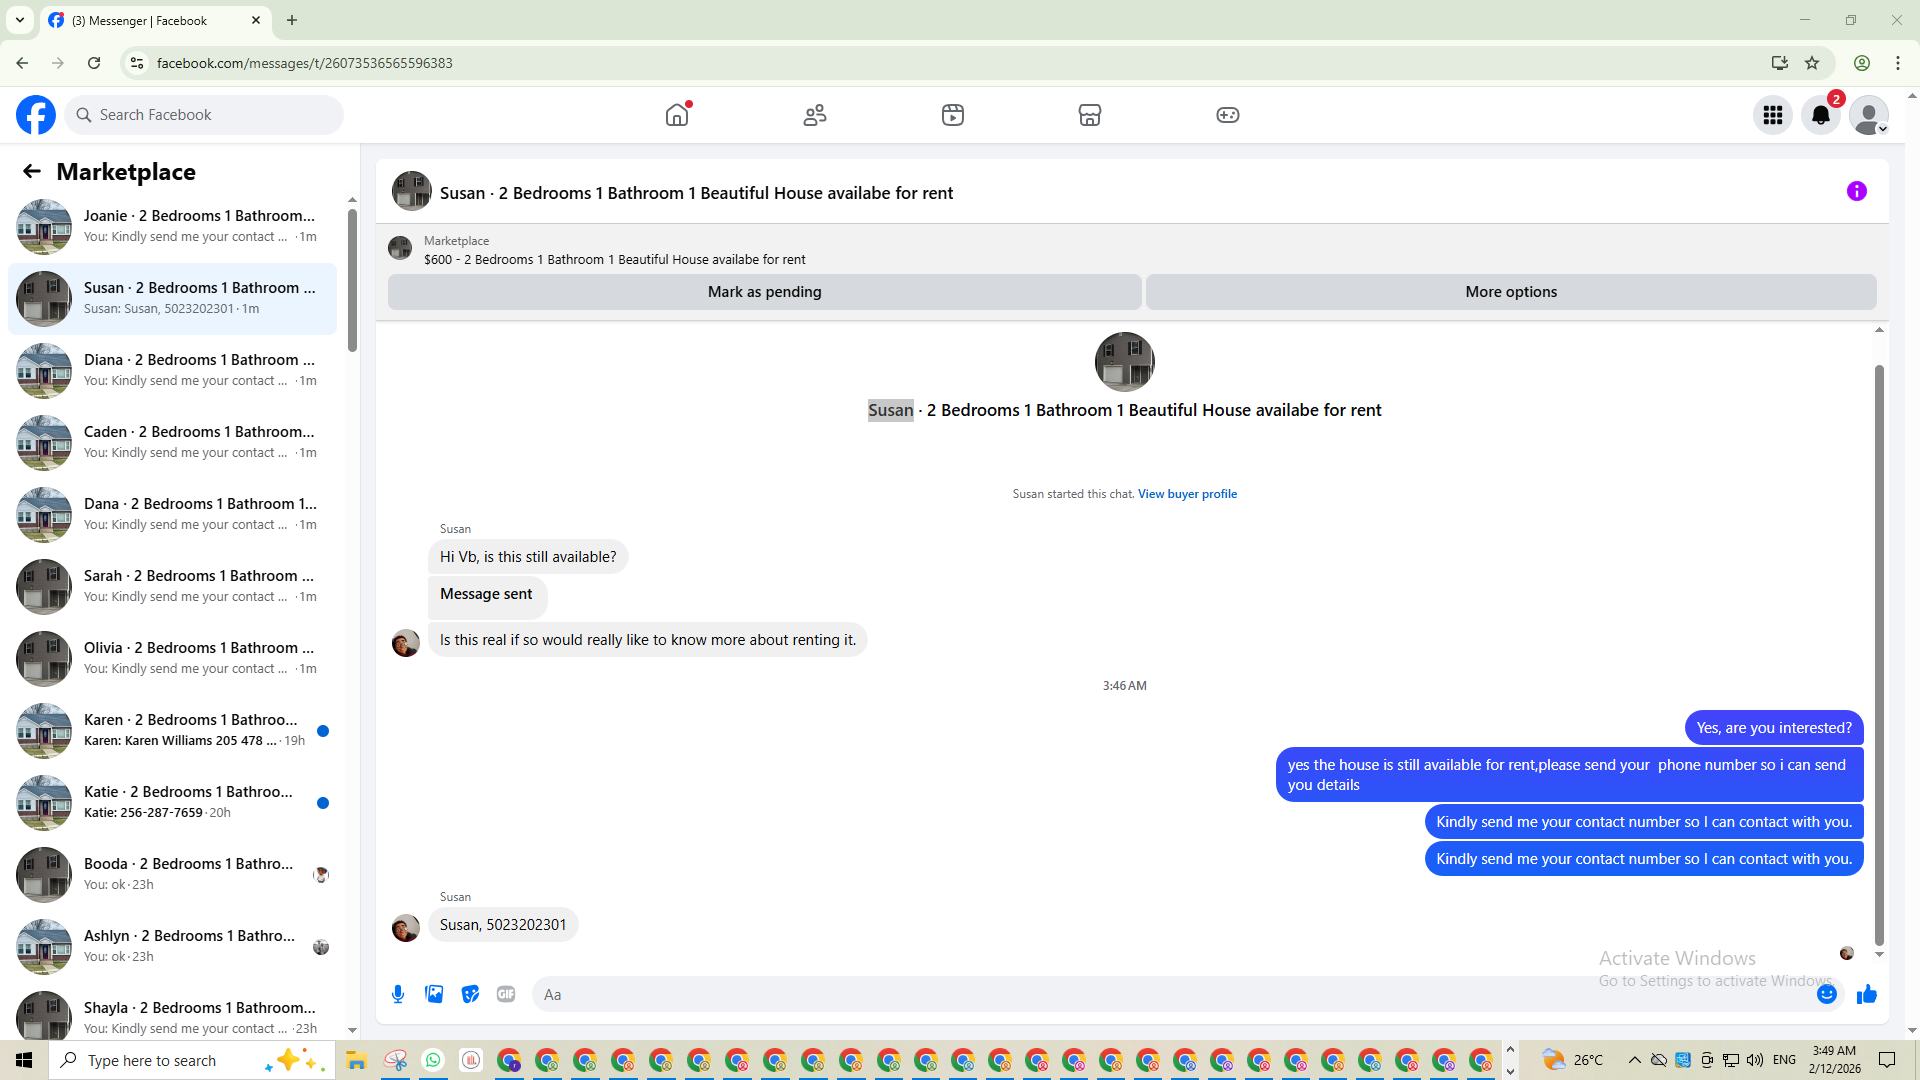Image resolution: width=1920 pixels, height=1080 pixels.
Task: Click Mark as pending
Action: pyautogui.click(x=765, y=292)
